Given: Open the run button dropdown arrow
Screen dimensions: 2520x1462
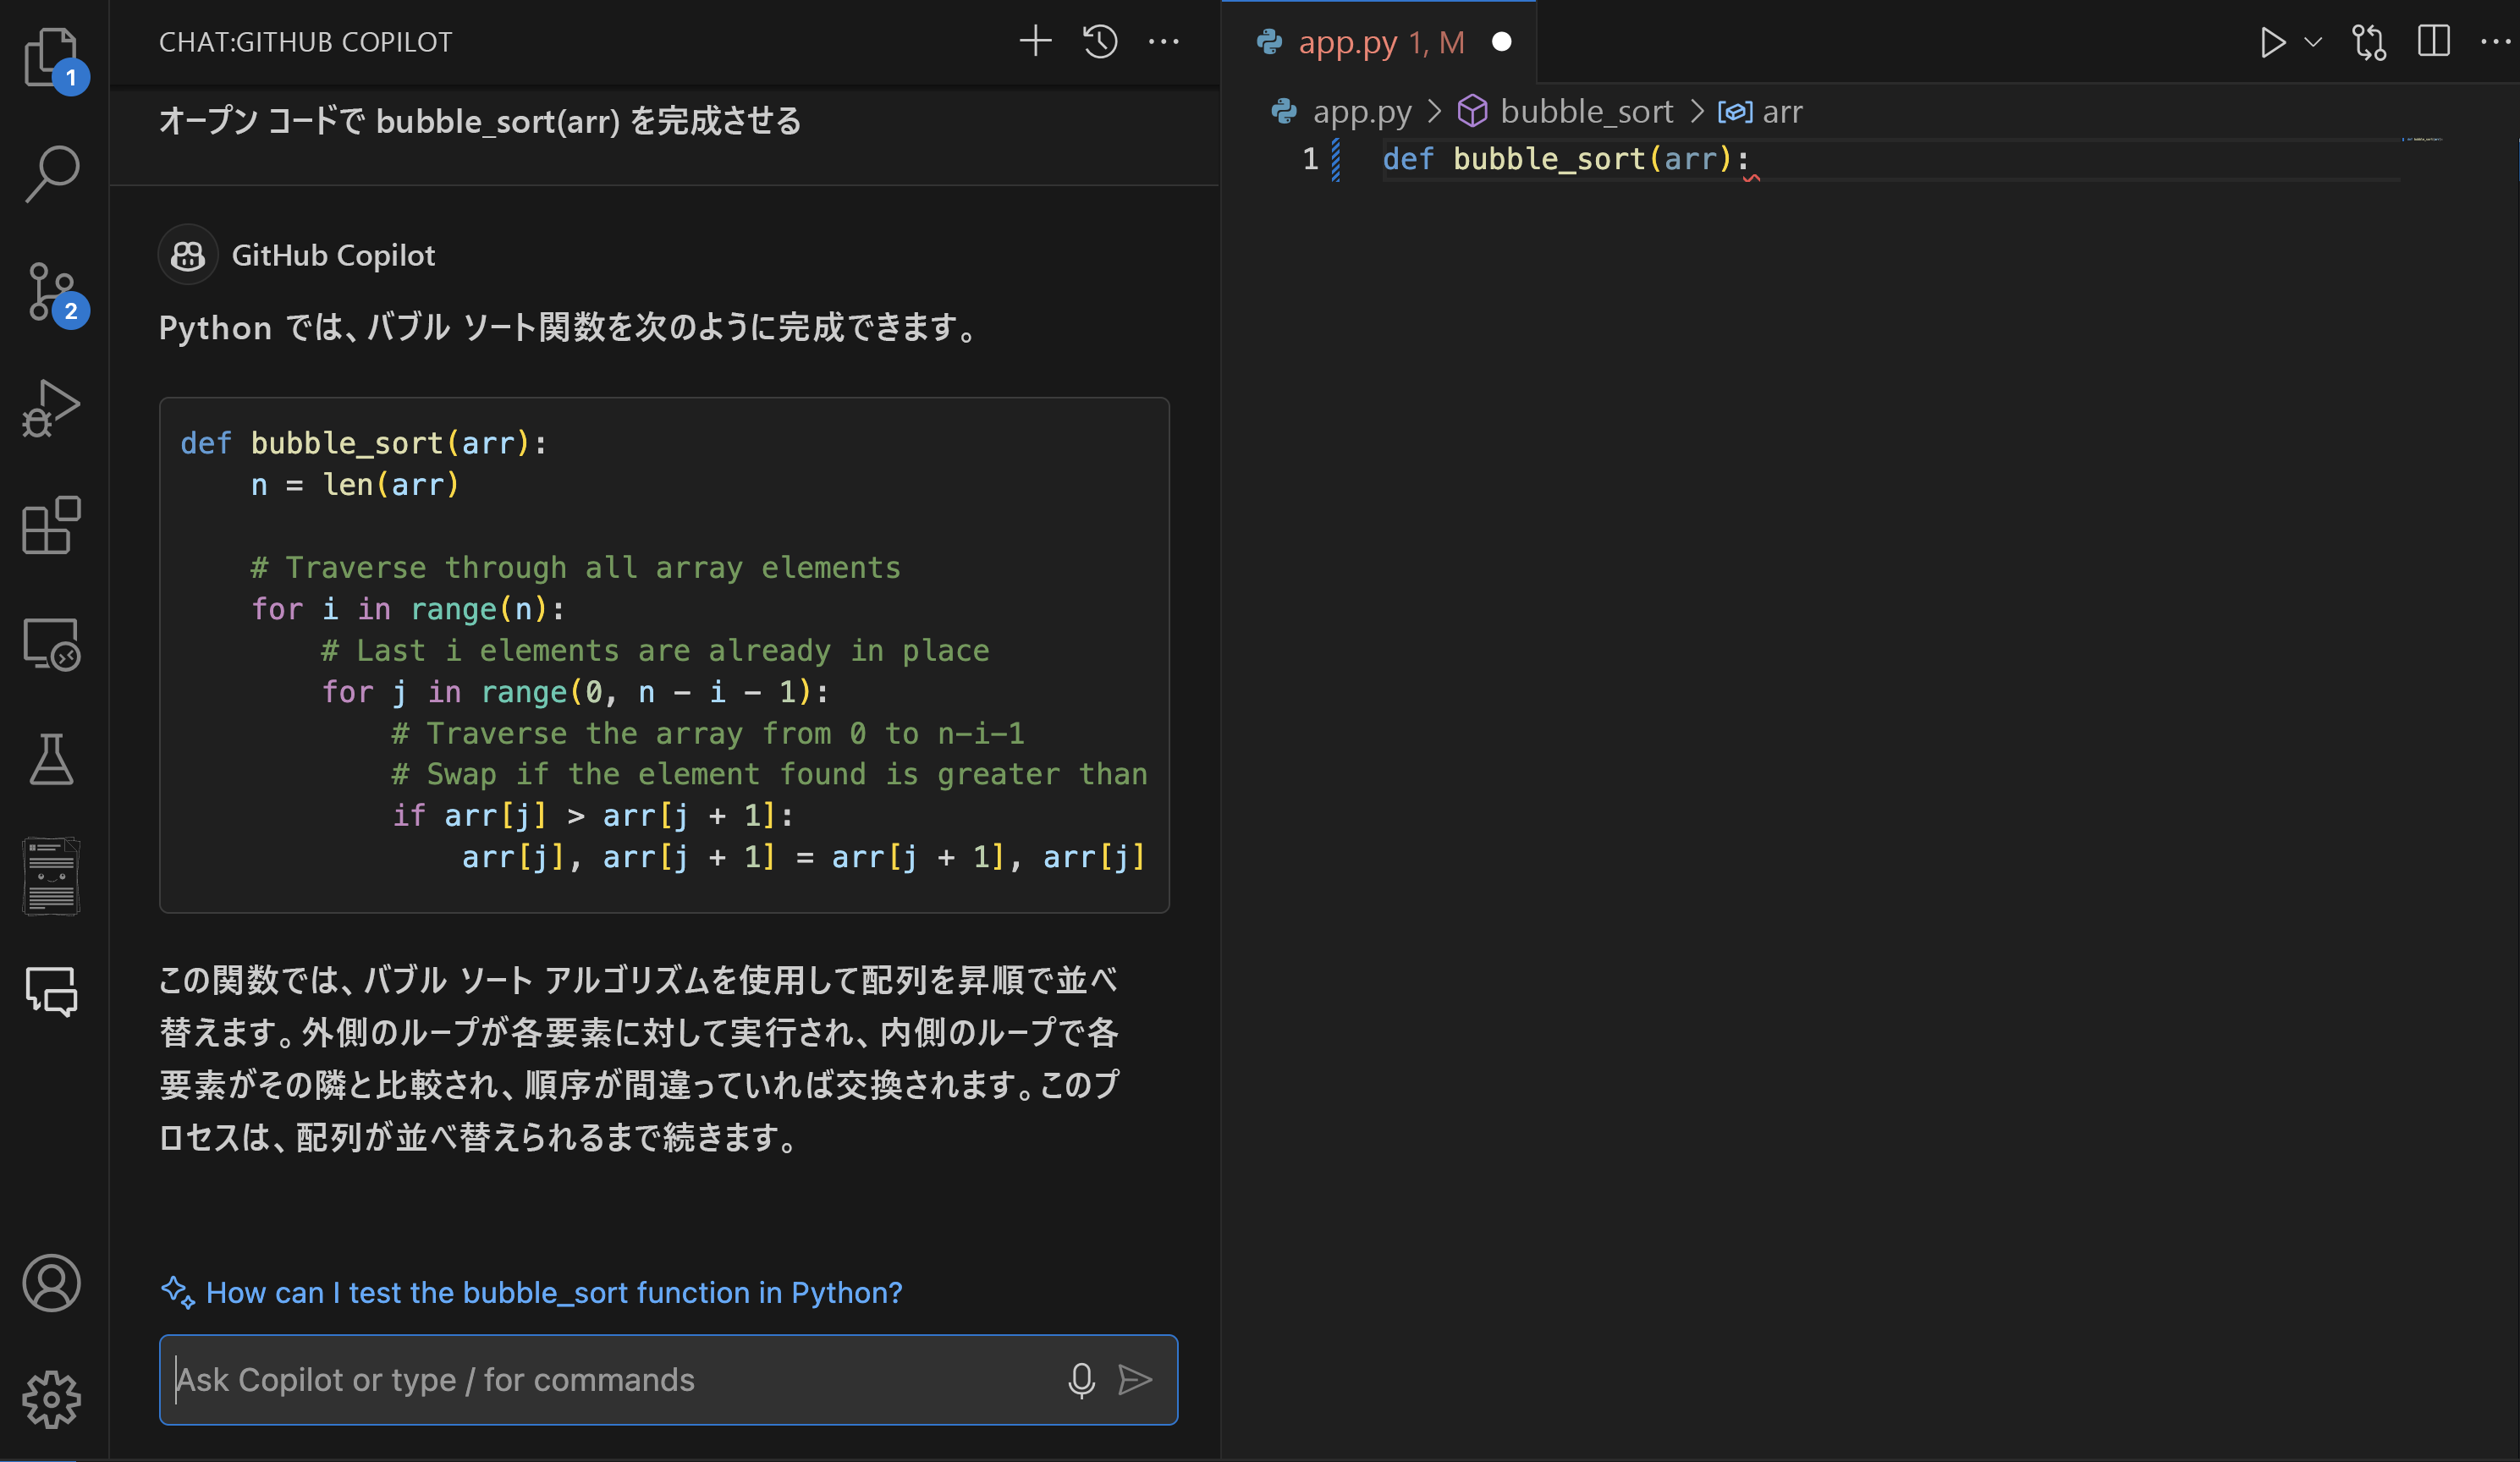Looking at the screenshot, I should pos(2313,42).
